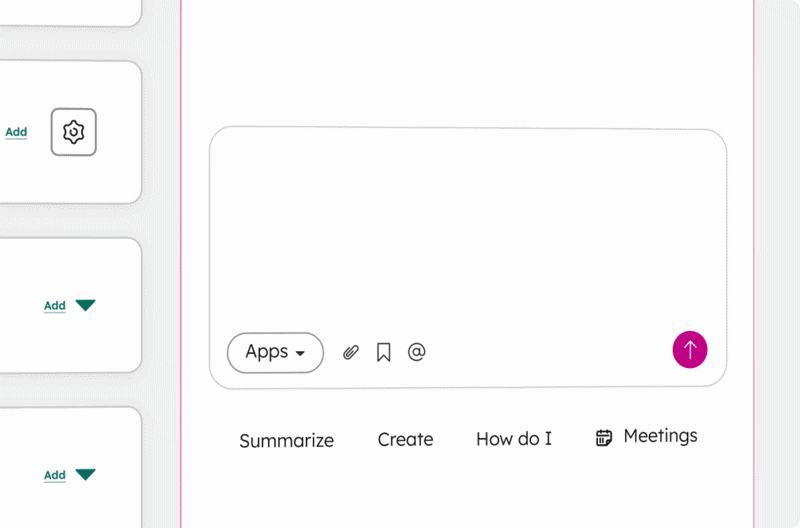Open saved prompts via the bookmark icon
Image resolution: width=800 pixels, height=528 pixels.
(x=384, y=352)
